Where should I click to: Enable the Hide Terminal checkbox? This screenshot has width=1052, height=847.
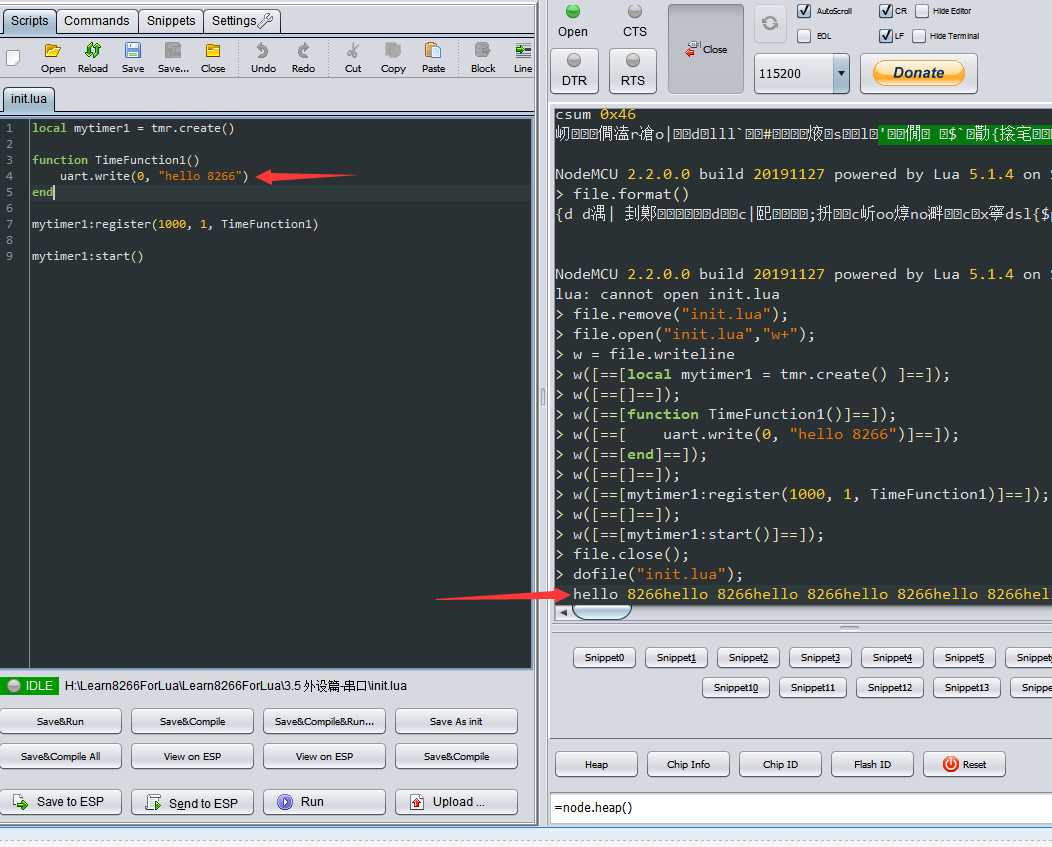click(x=919, y=36)
